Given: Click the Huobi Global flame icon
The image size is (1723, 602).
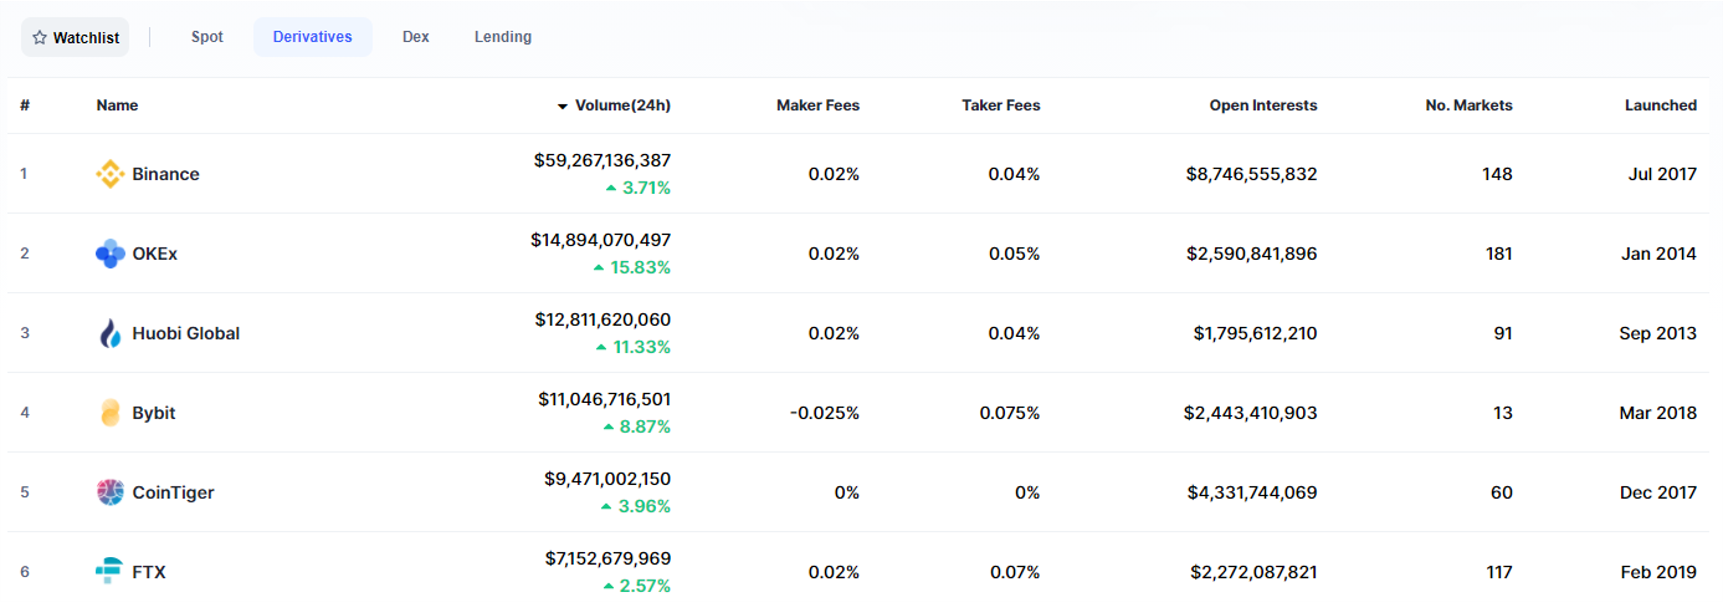Looking at the screenshot, I should point(110,333).
